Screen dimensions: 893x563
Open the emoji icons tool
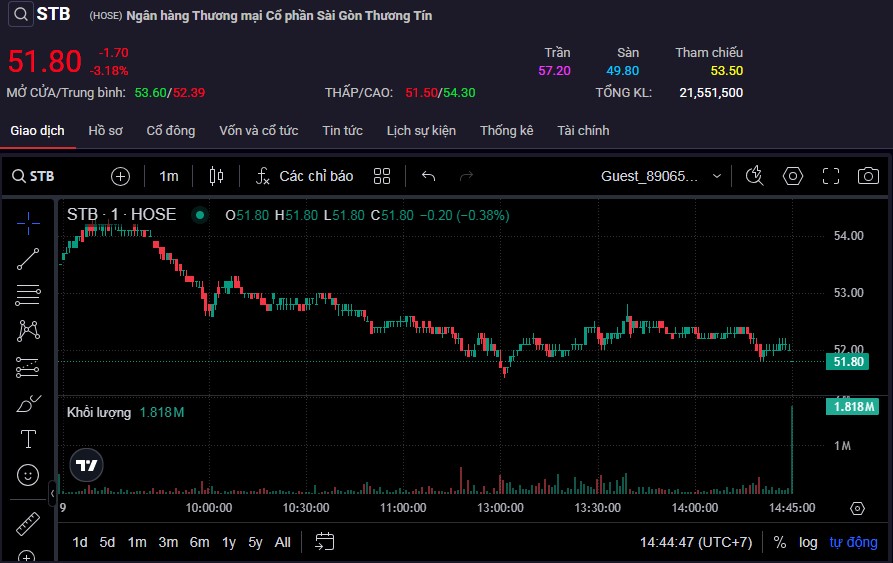pyautogui.click(x=28, y=475)
